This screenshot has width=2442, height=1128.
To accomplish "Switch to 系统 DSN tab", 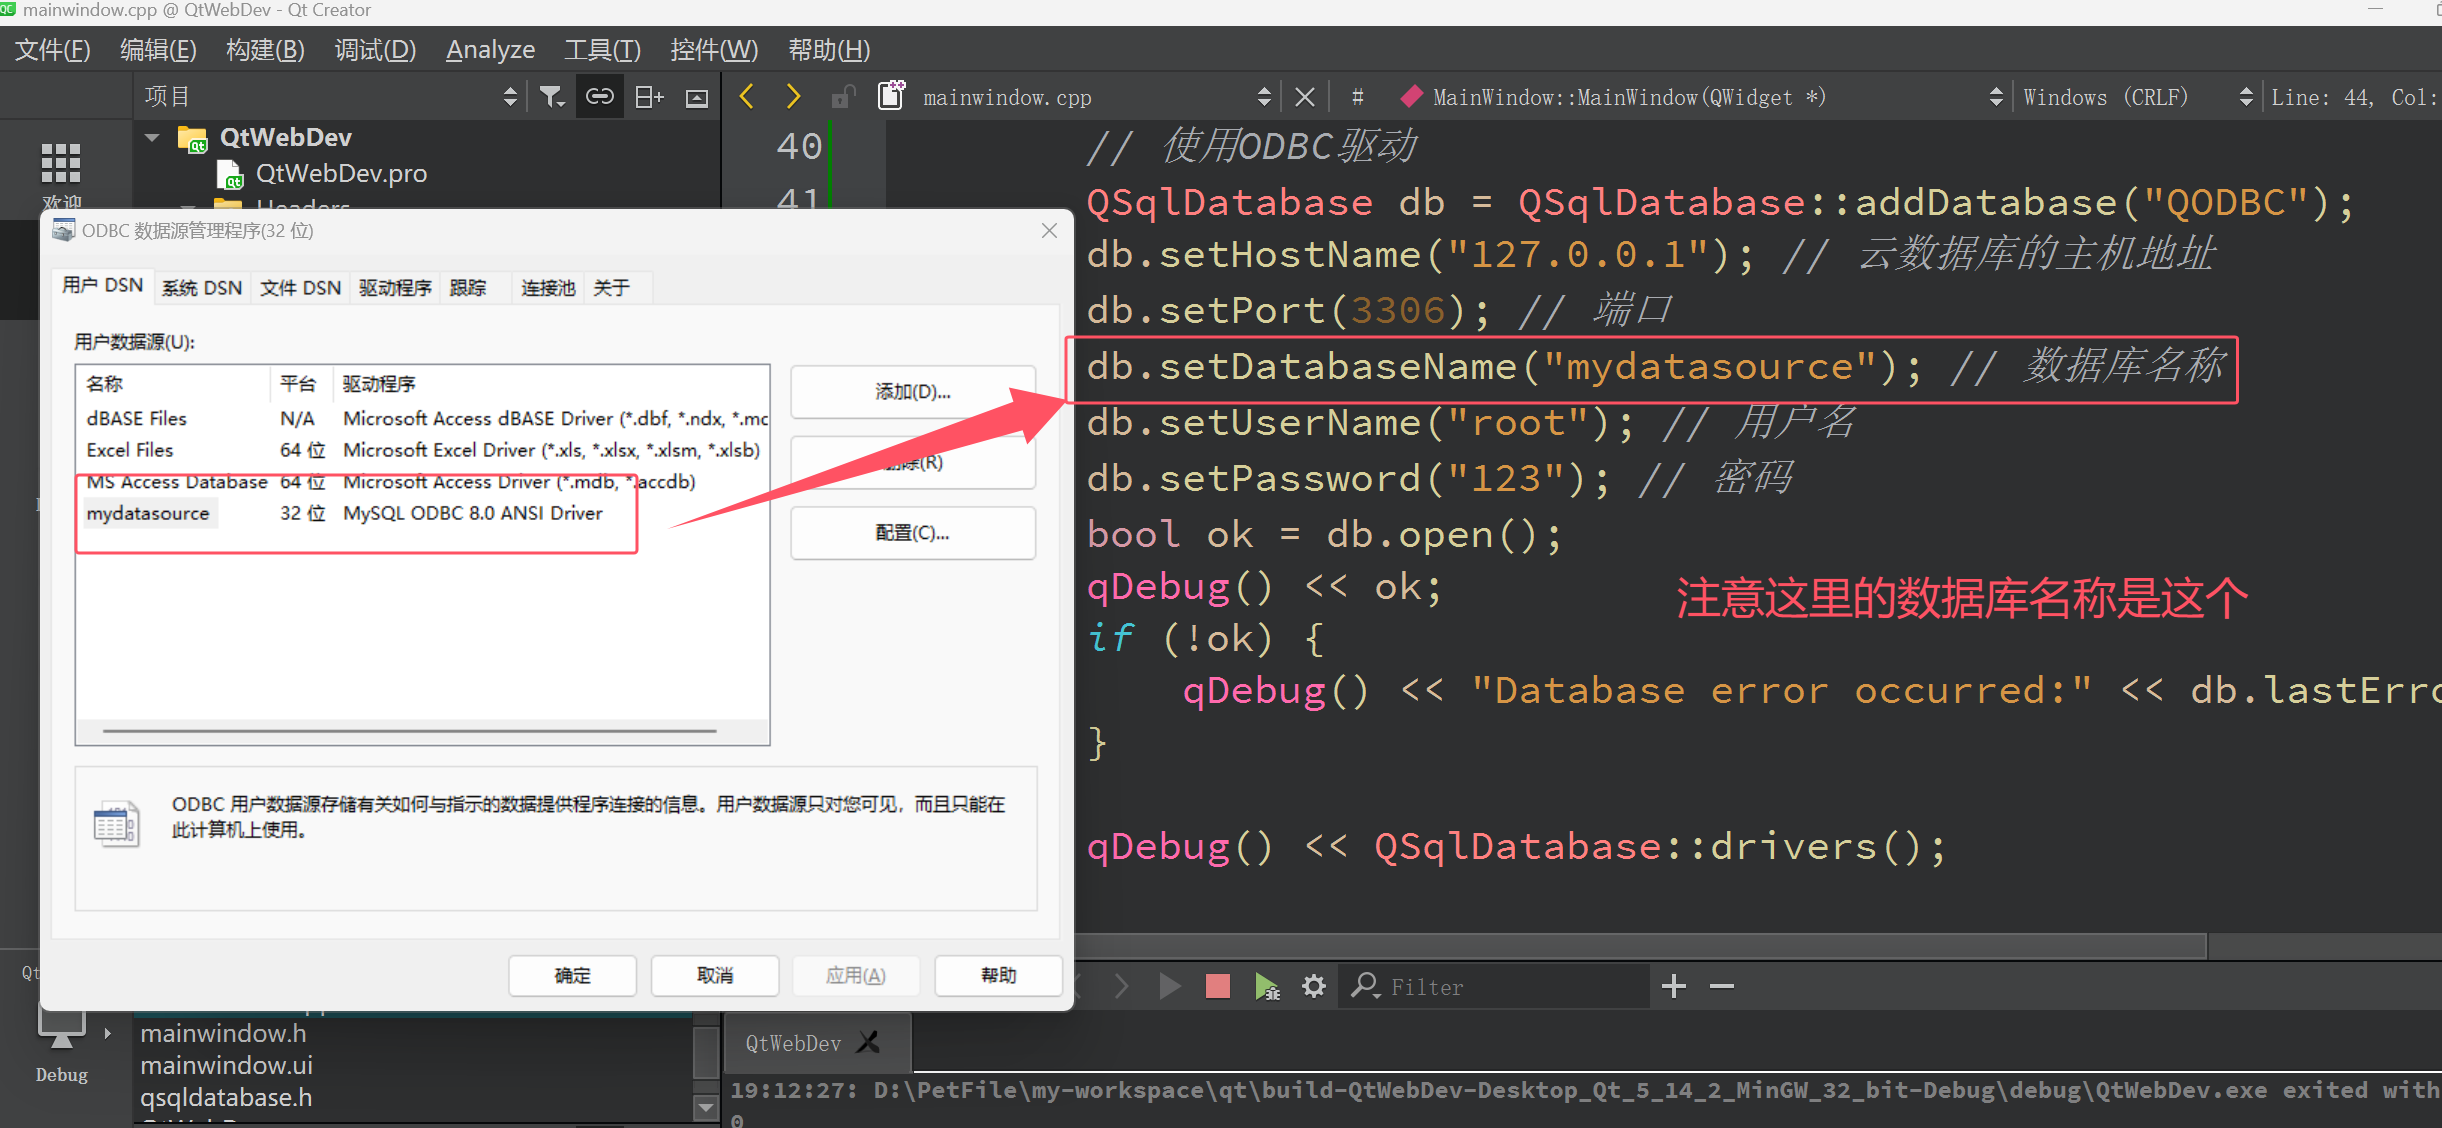I will [x=202, y=288].
